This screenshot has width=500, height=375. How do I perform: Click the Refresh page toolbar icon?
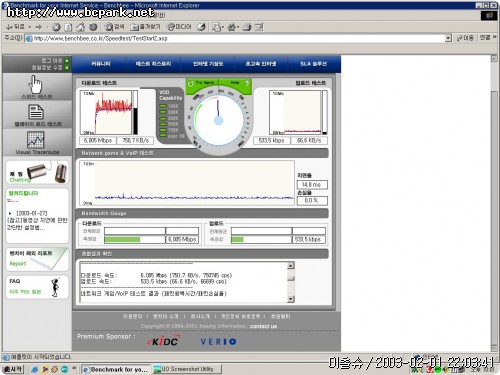point(68,27)
